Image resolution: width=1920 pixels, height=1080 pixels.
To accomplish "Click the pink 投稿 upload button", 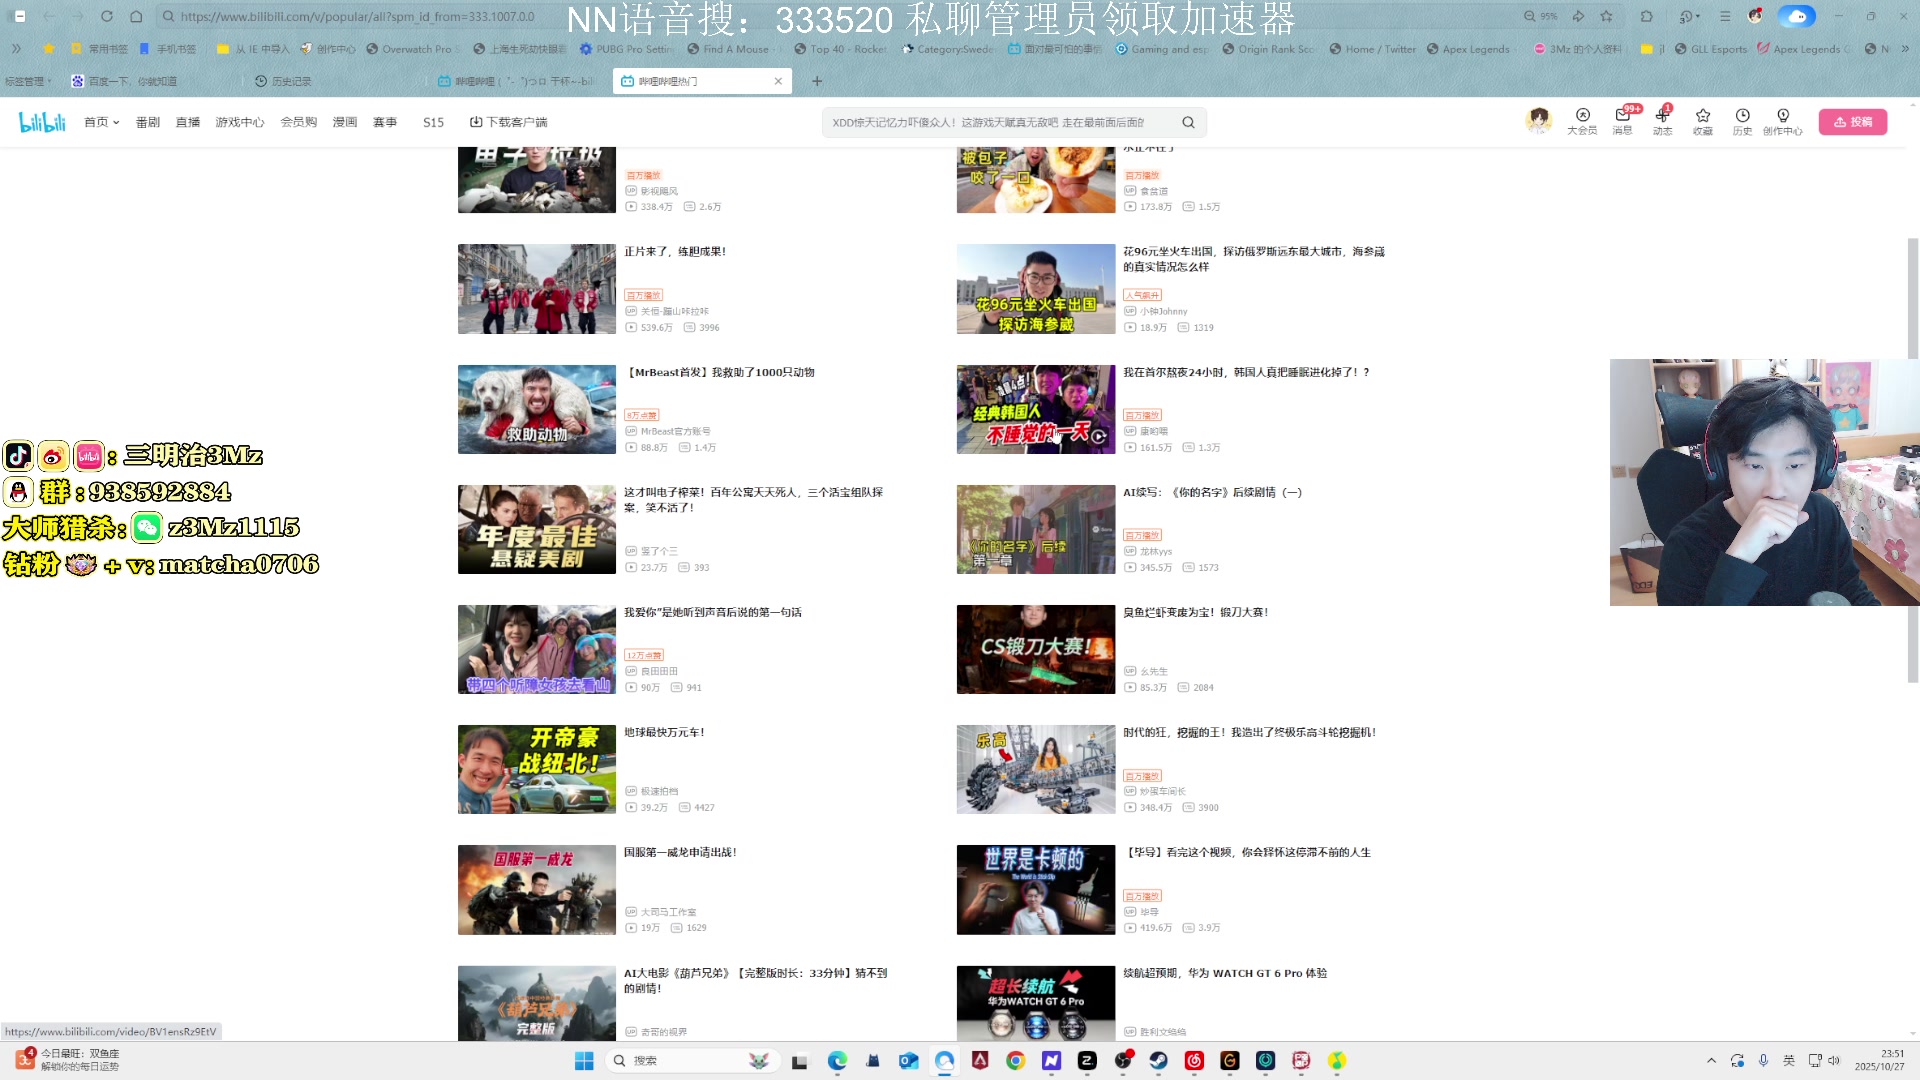I will 1853,120.
